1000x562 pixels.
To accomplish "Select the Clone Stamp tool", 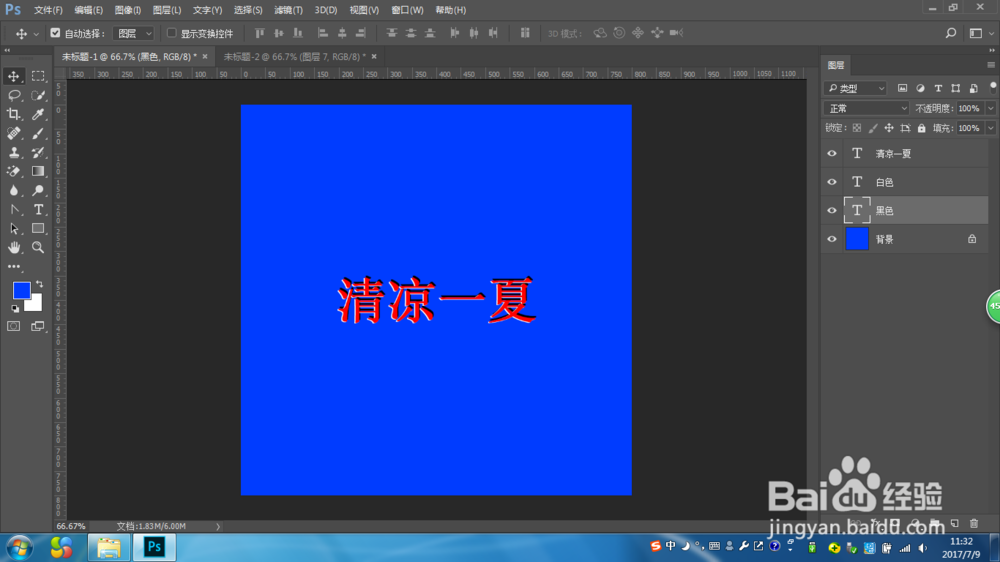I will tap(13, 152).
